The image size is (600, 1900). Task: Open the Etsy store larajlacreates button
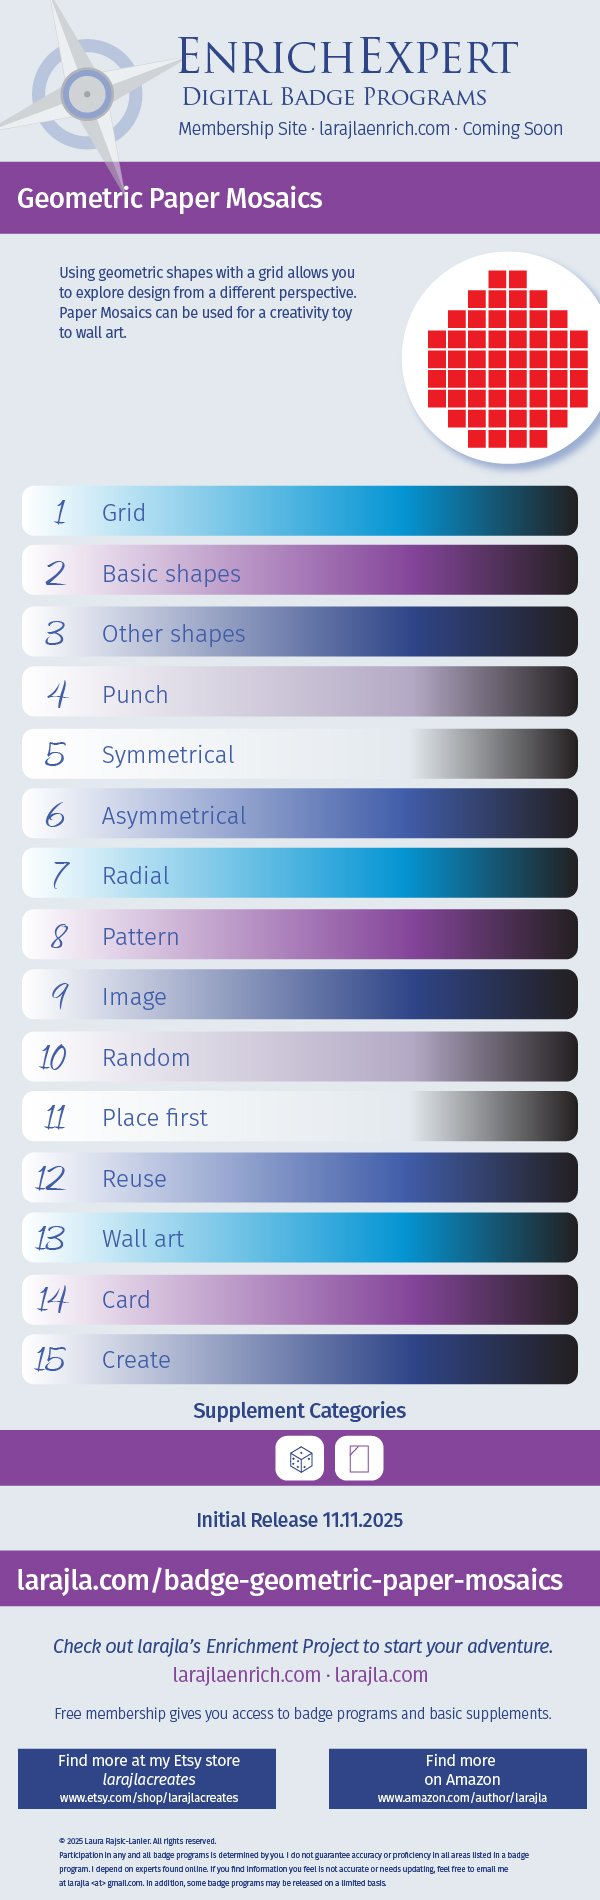coord(147,1779)
